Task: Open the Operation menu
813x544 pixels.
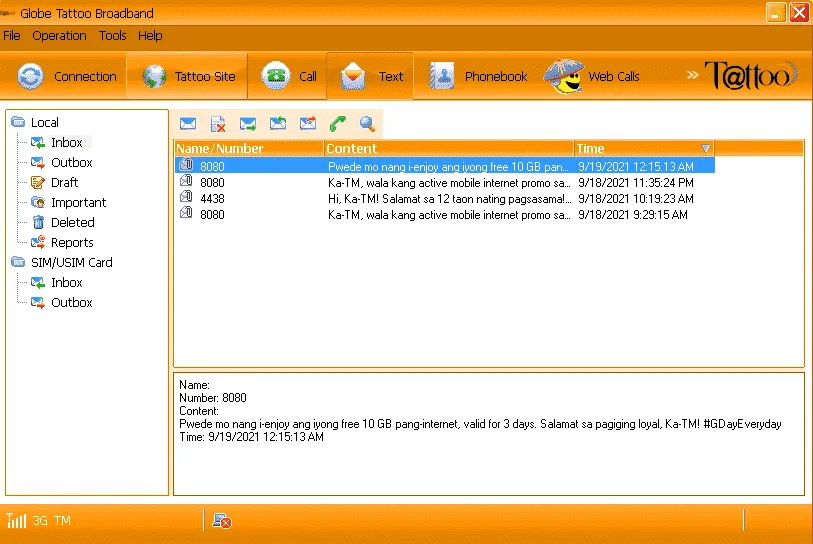Action: pos(59,36)
